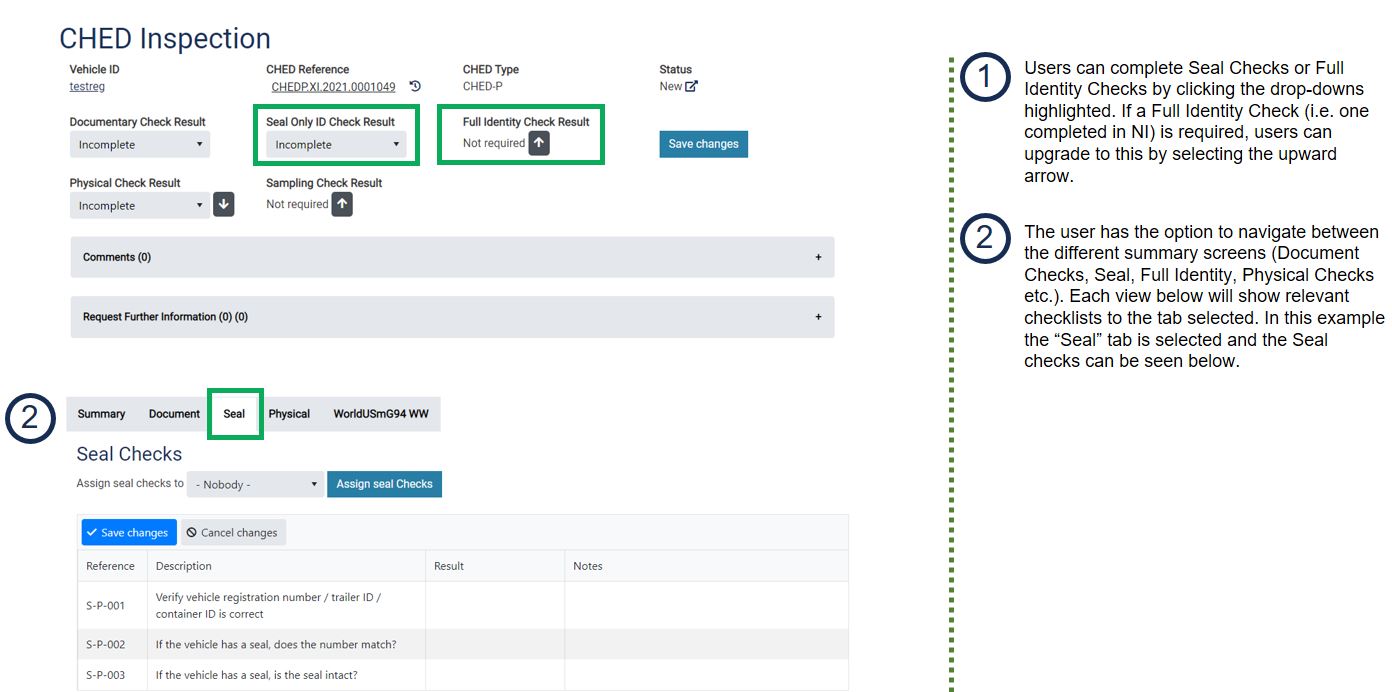Click the up arrow beside Sampling Check Result
Screen dimensions: 1392x692
pyautogui.click(x=342, y=204)
